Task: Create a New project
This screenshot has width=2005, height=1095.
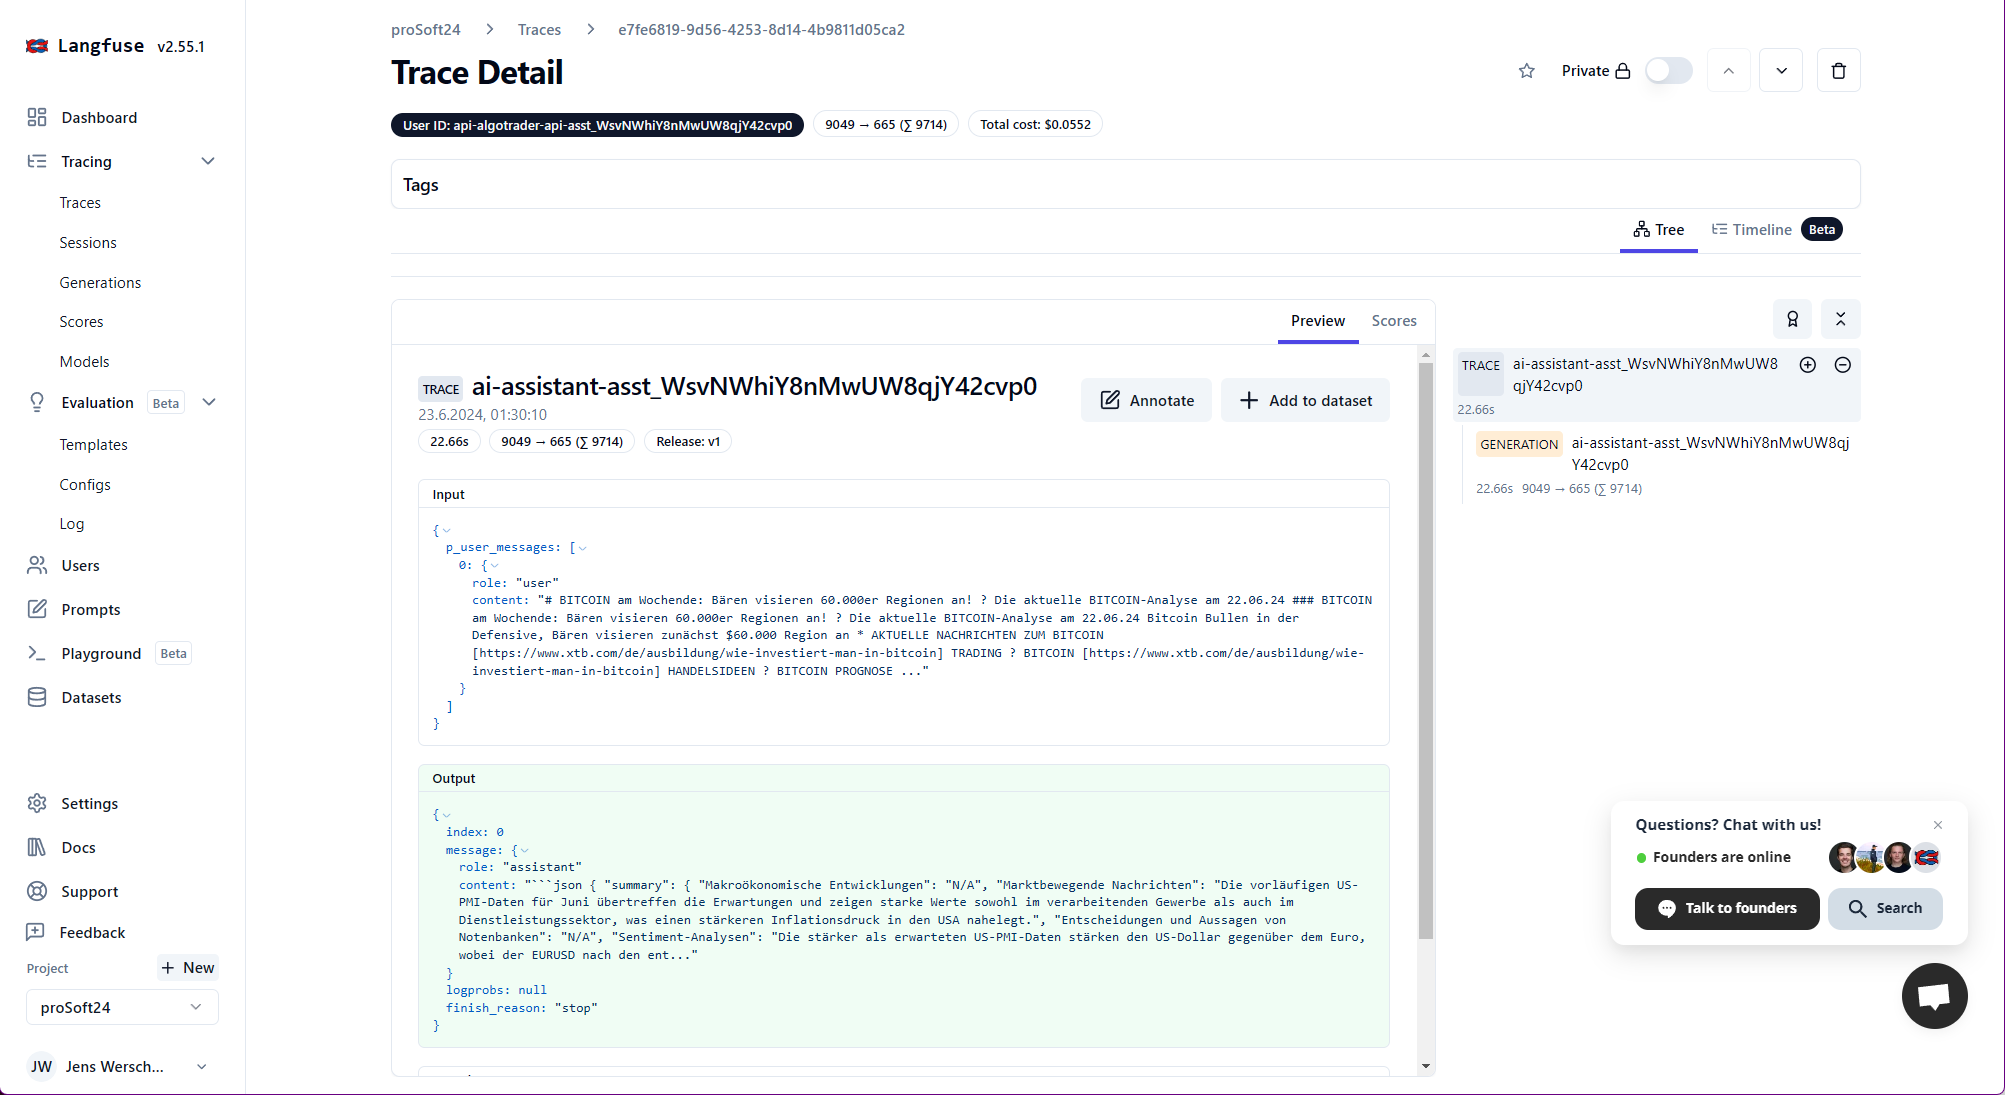Action: point(188,968)
